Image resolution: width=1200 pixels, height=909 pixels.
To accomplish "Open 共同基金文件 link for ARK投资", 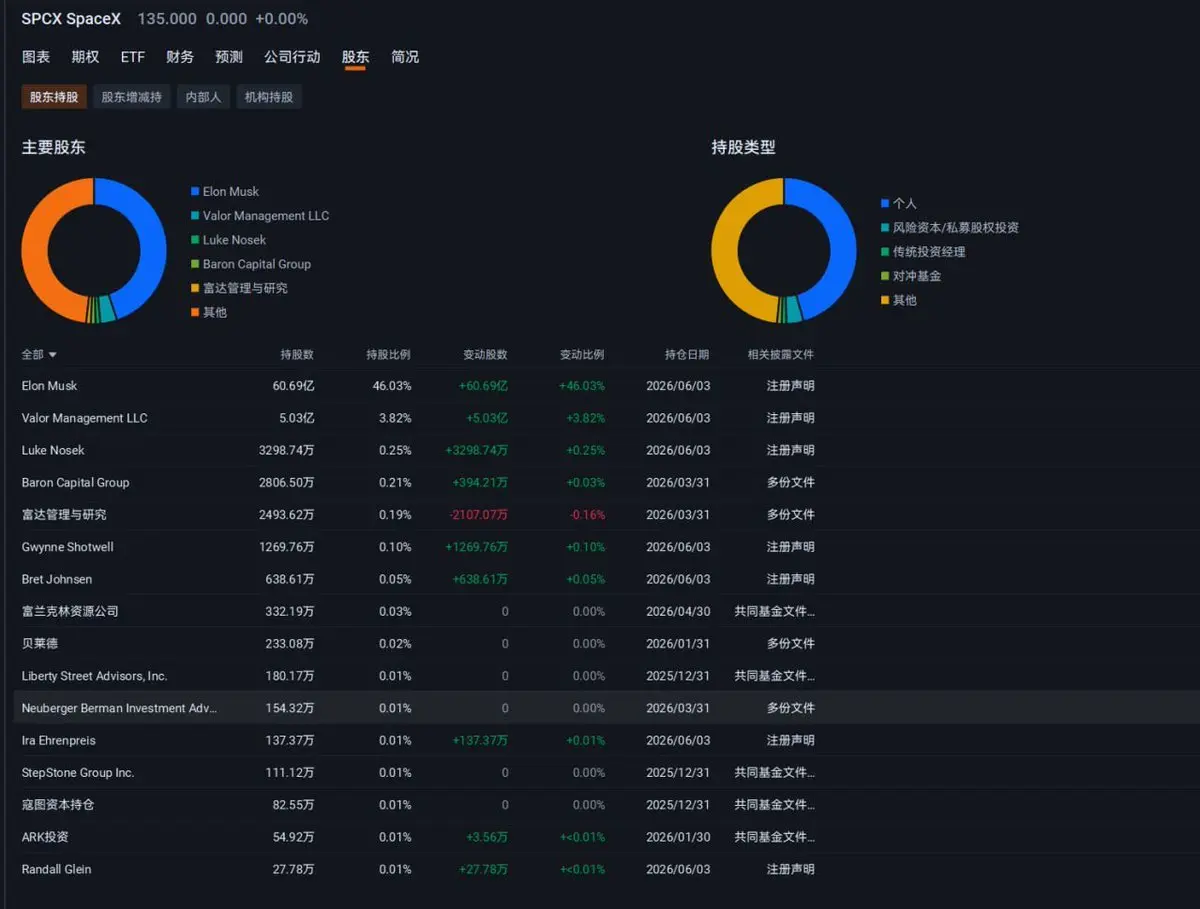I will point(775,837).
